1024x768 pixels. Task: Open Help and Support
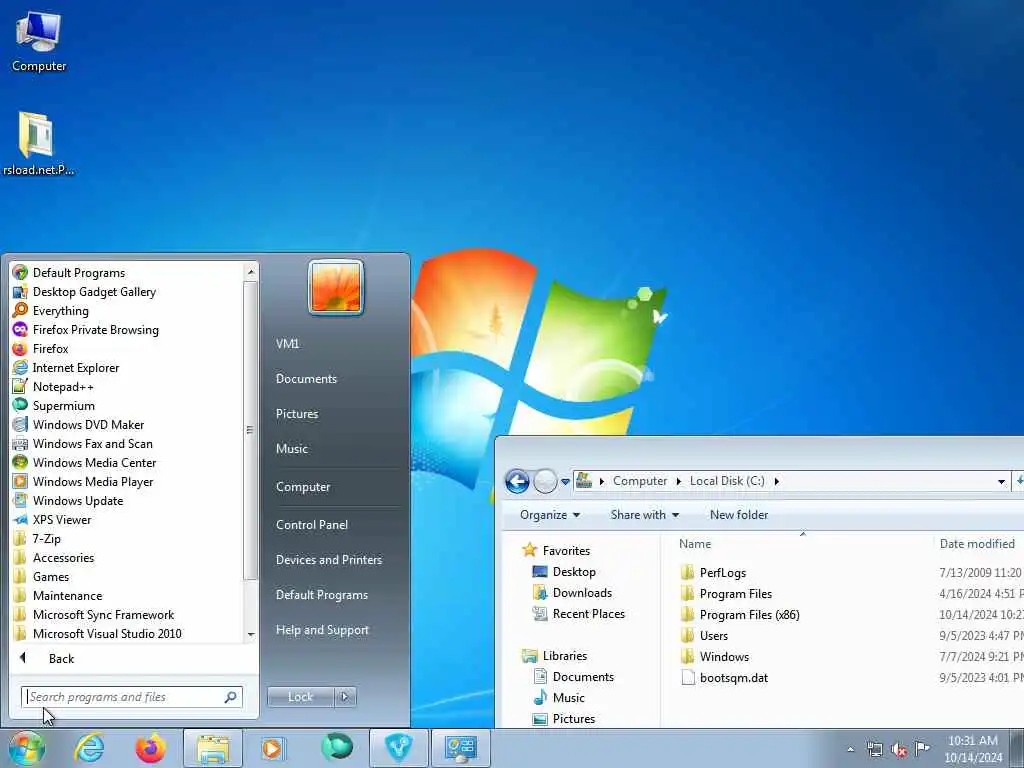322,630
